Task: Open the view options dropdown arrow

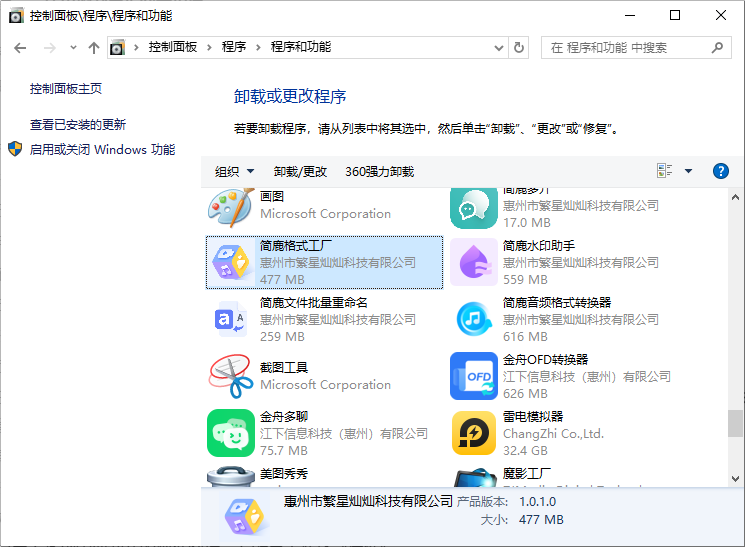Action: [x=688, y=171]
